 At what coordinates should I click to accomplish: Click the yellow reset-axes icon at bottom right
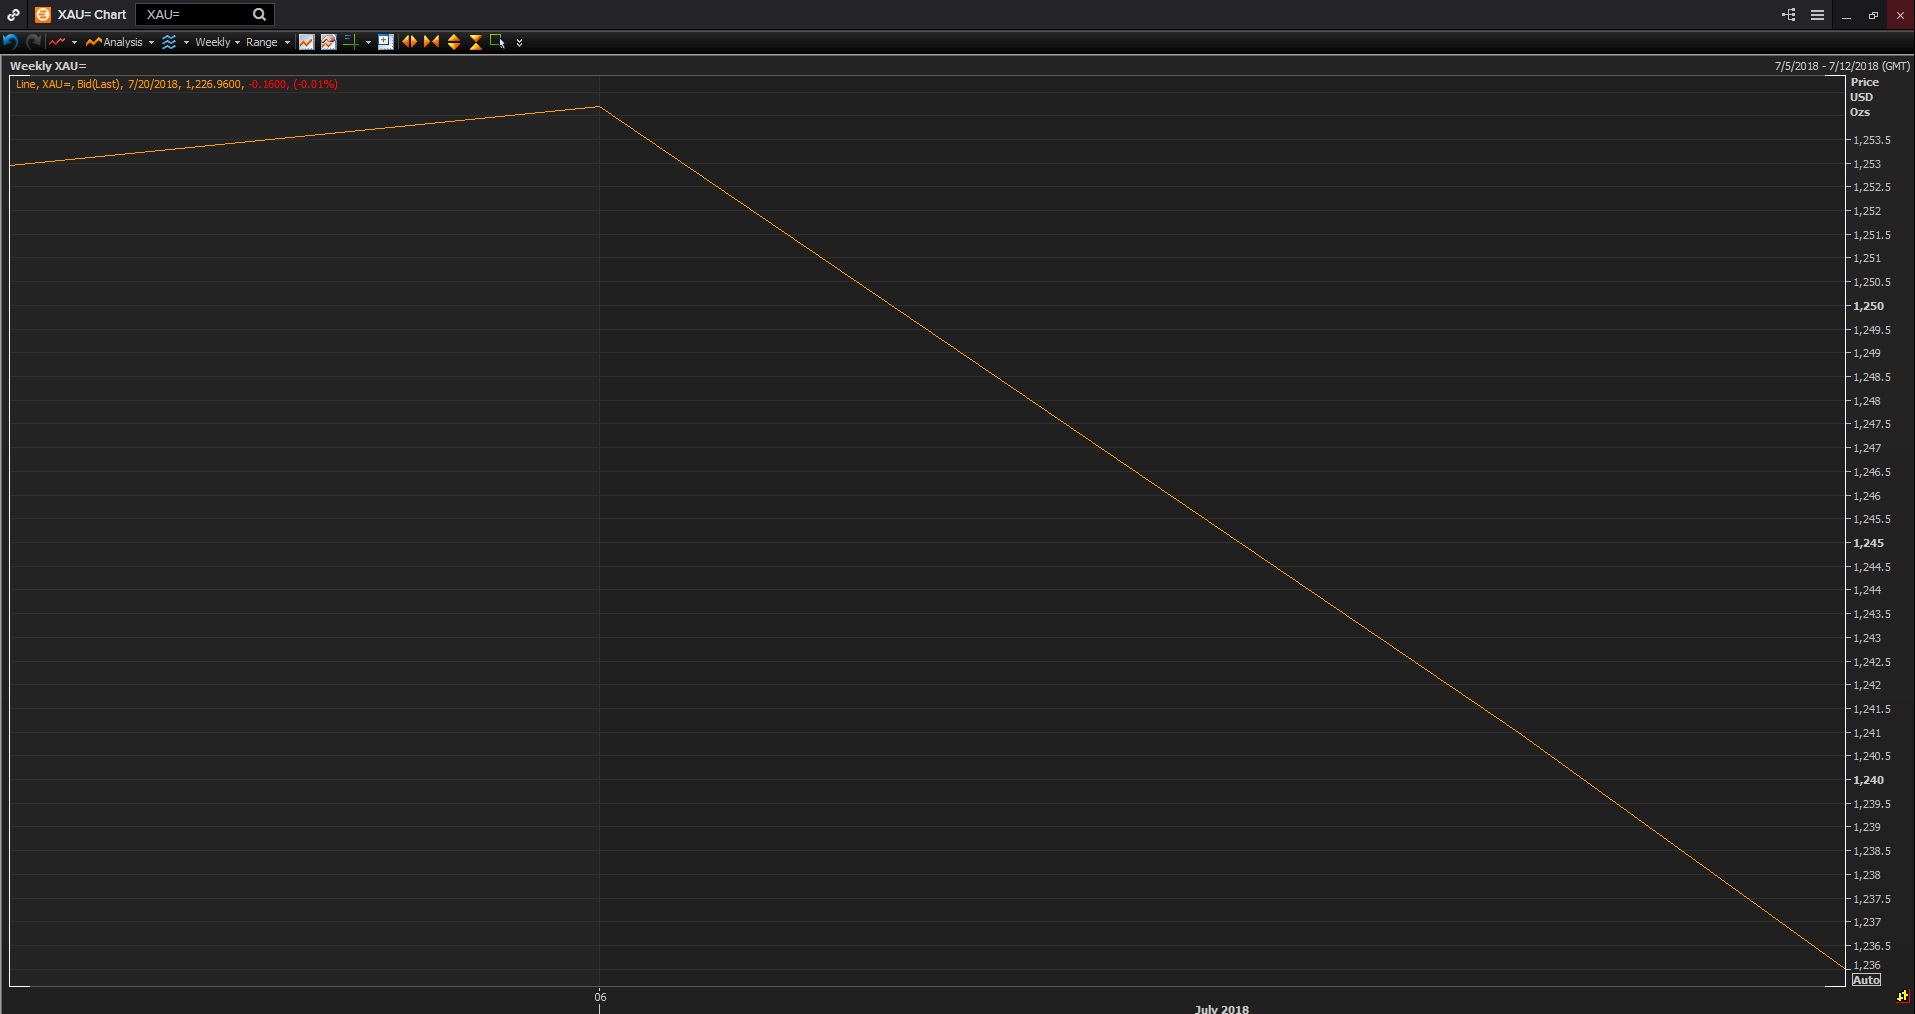(1902, 996)
